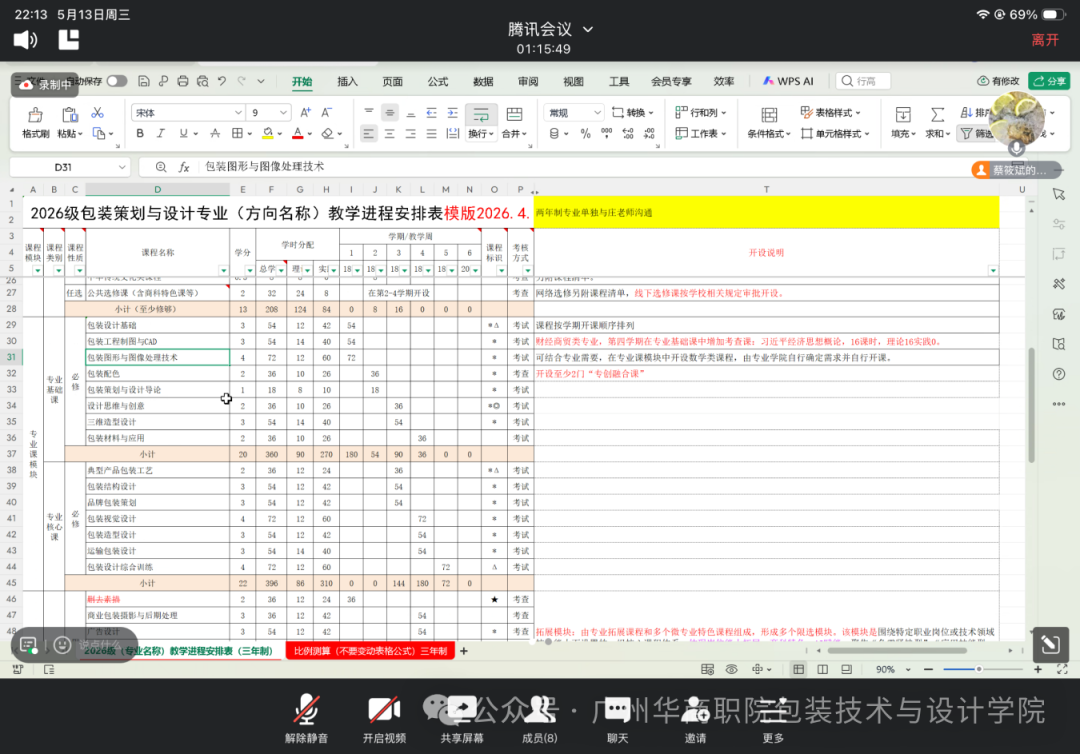Open the Chat (聊天) button
The image size is (1080, 754).
point(617,720)
